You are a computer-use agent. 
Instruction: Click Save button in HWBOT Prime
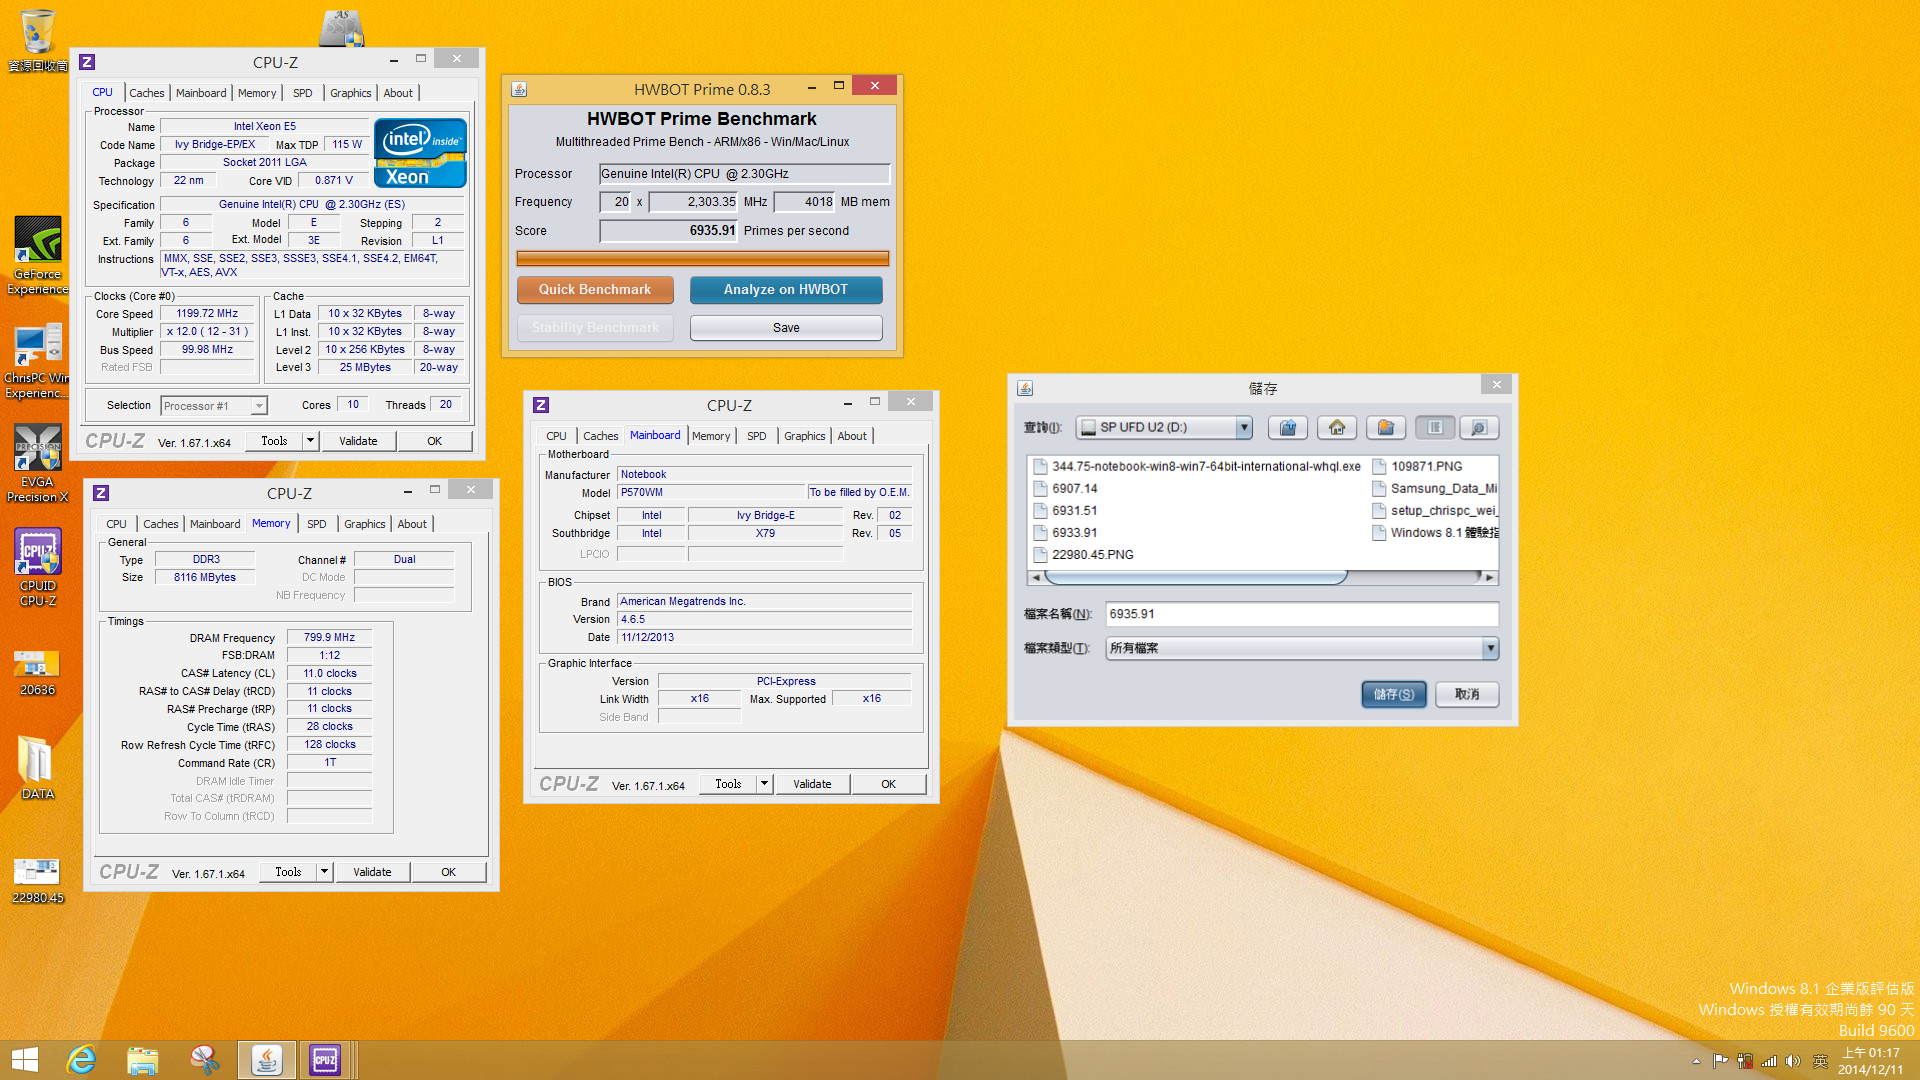(786, 328)
